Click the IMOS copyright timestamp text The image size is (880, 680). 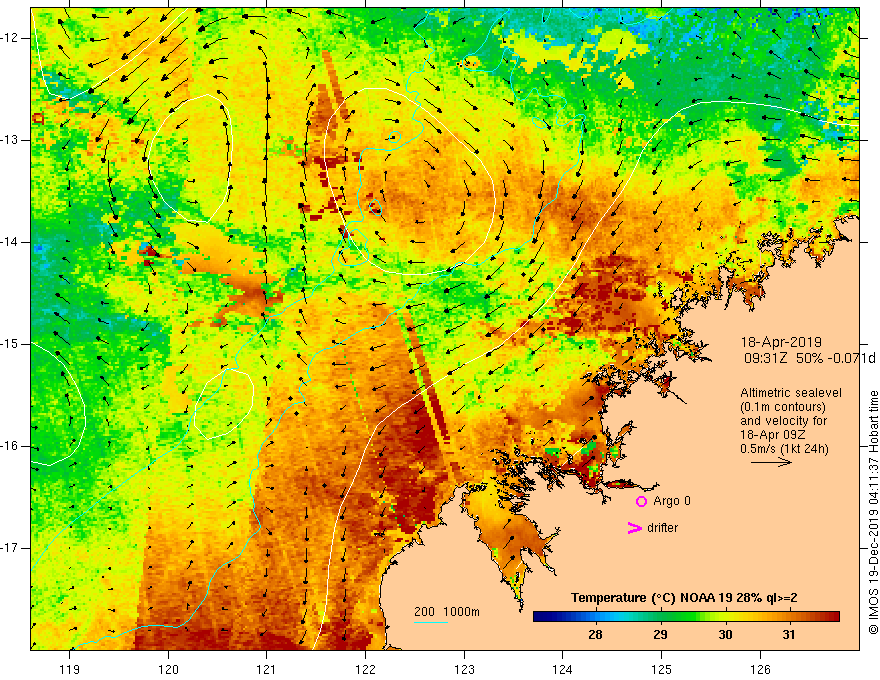(873, 512)
